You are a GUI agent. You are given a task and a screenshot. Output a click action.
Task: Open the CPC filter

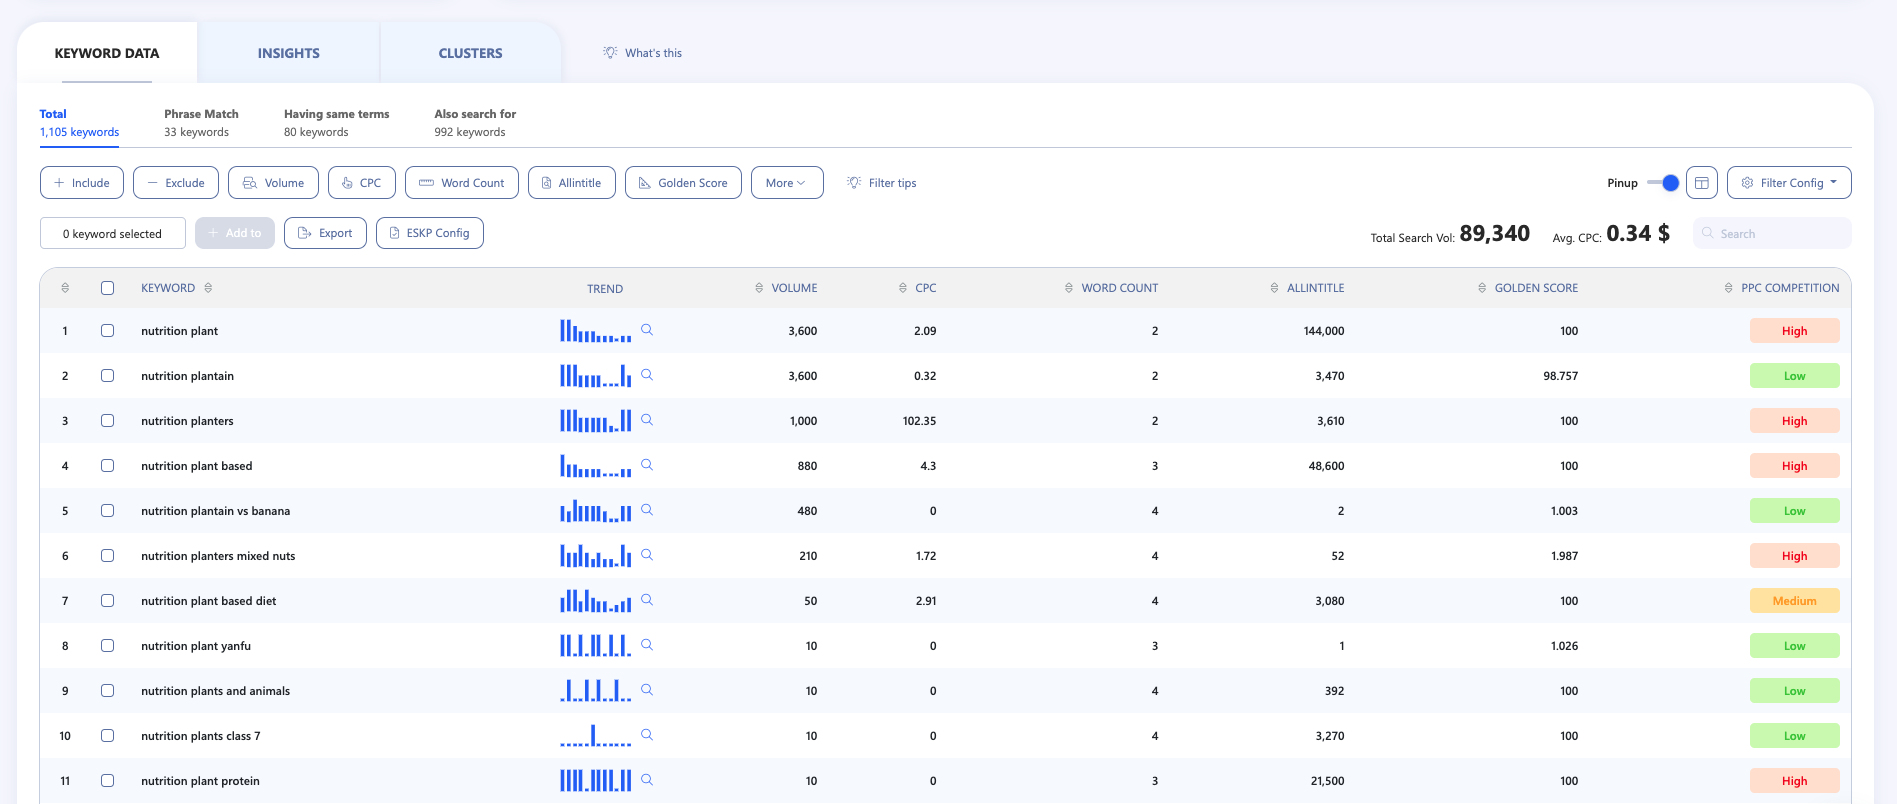coord(361,183)
